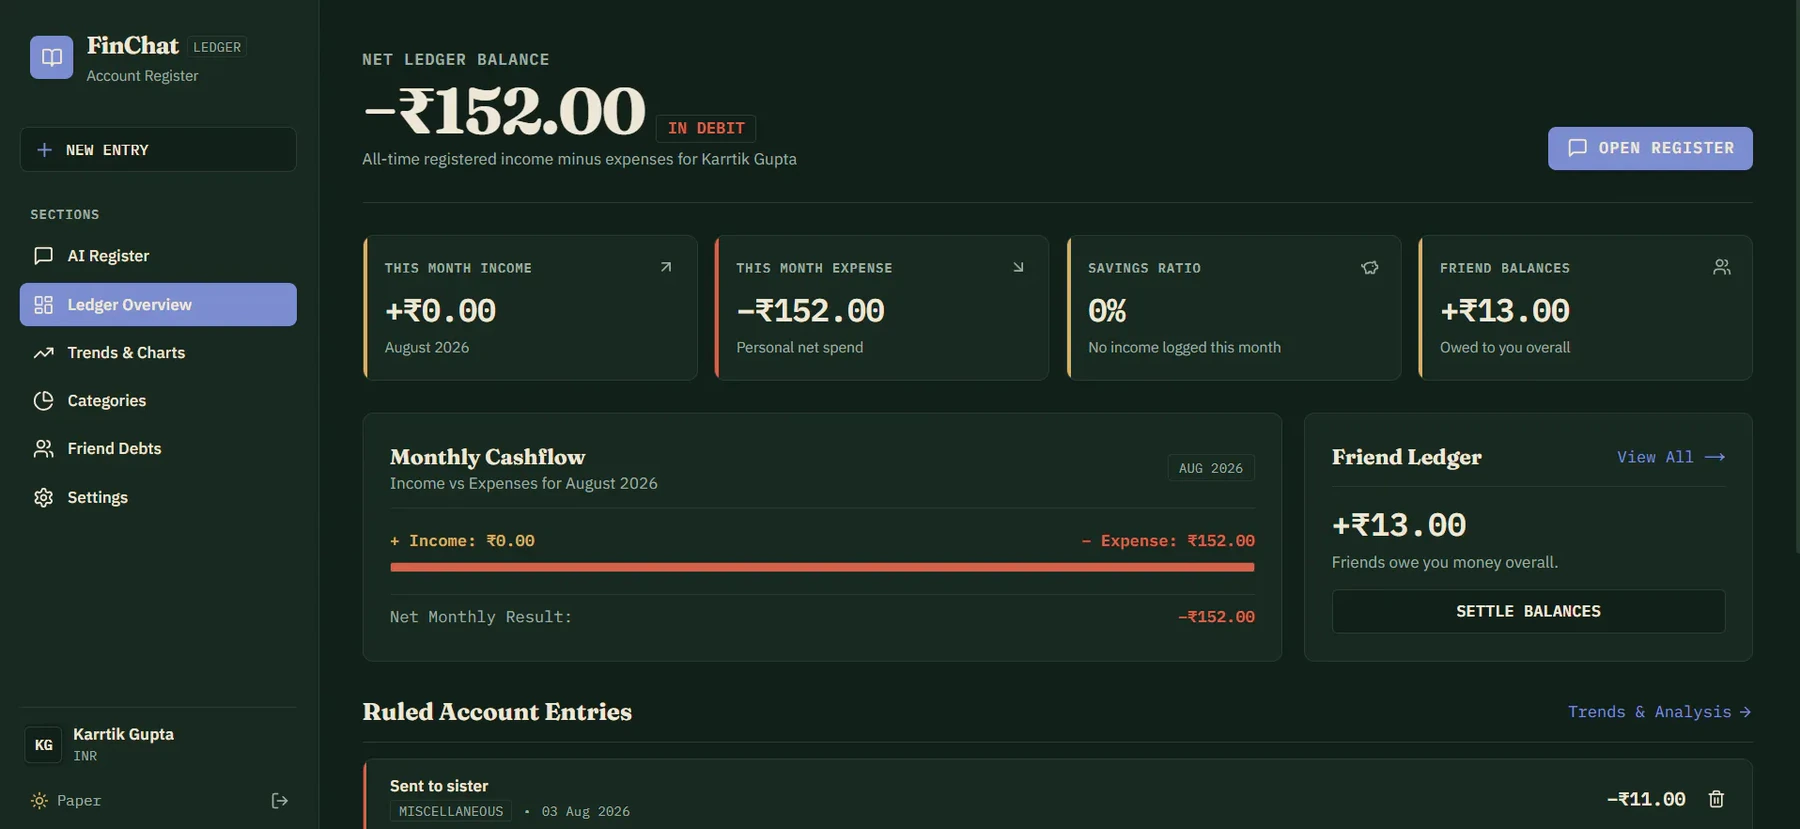Toggle the Paper theme switch
Image resolution: width=1800 pixels, height=829 pixels.
pos(66,800)
